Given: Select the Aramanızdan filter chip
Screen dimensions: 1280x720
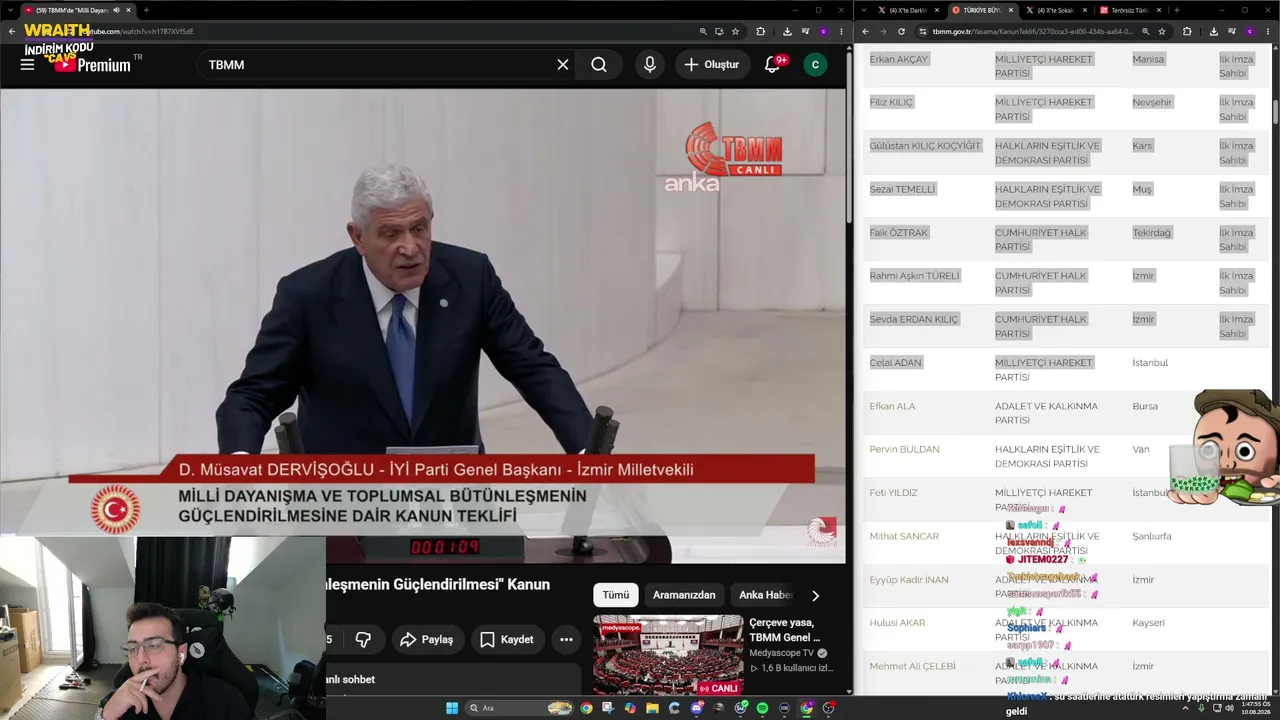Looking at the screenshot, I should 684,595.
